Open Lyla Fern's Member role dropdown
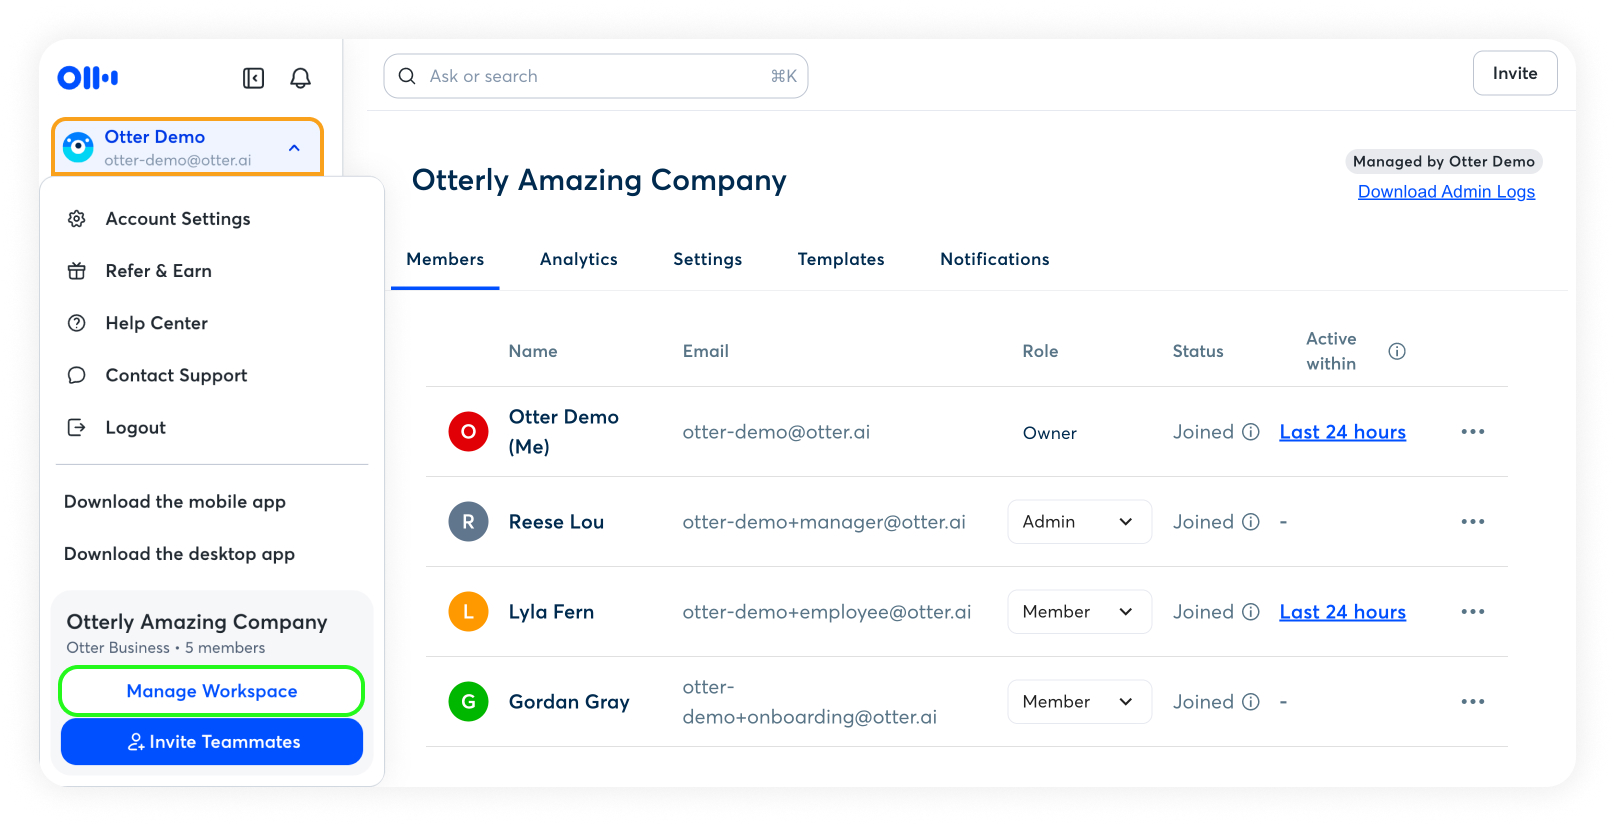This screenshot has height=826, width=1615. click(x=1078, y=612)
